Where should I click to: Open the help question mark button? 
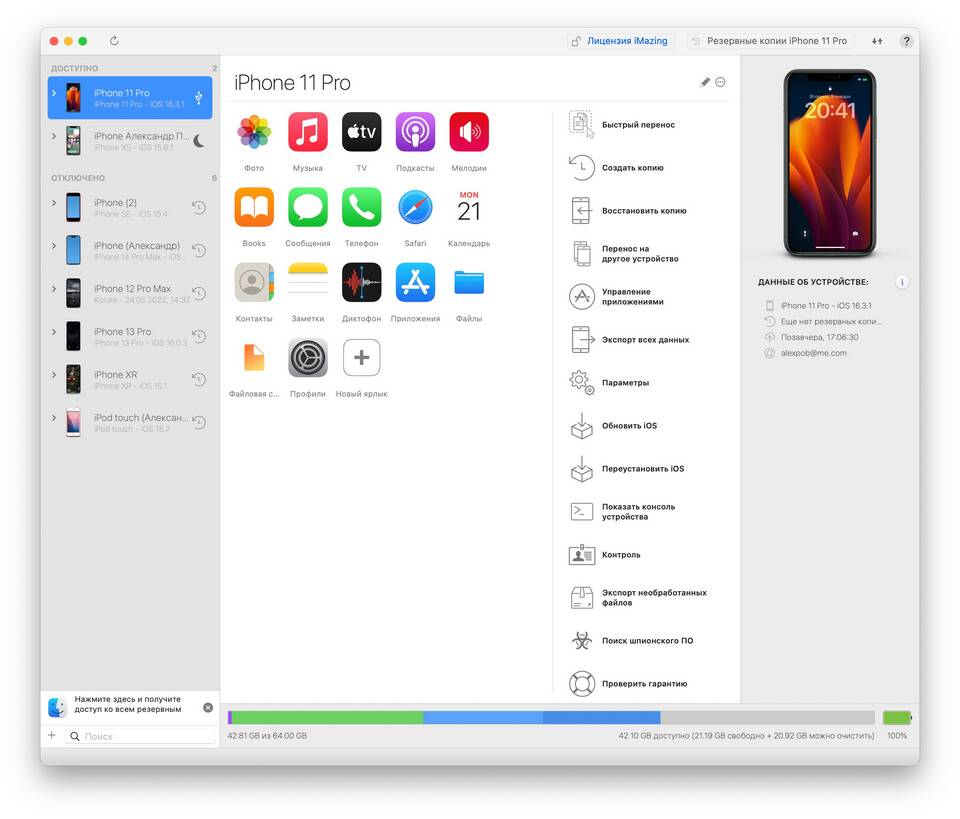coord(906,41)
